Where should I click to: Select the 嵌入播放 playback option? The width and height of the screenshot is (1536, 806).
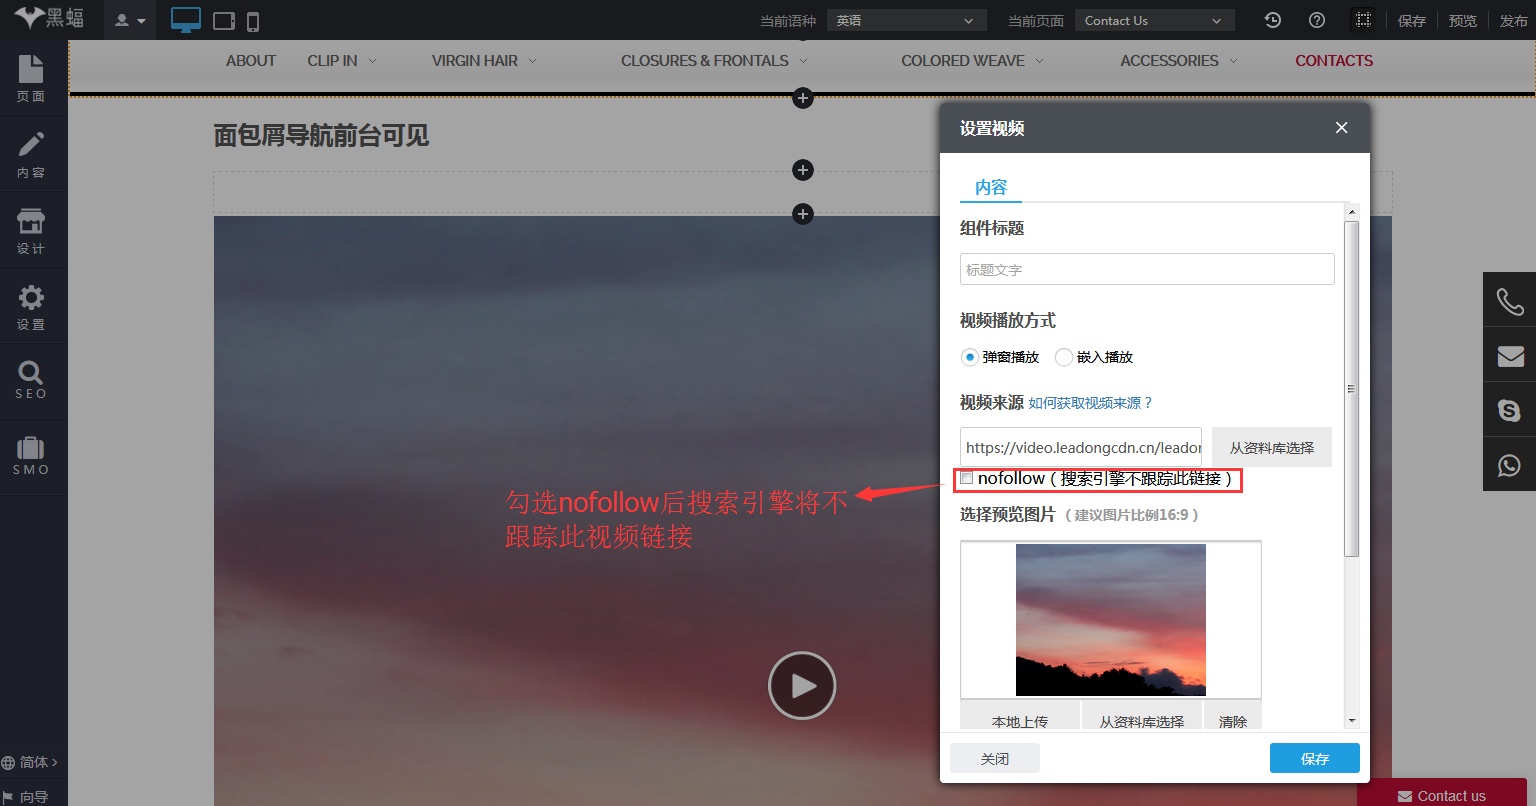pos(1063,357)
